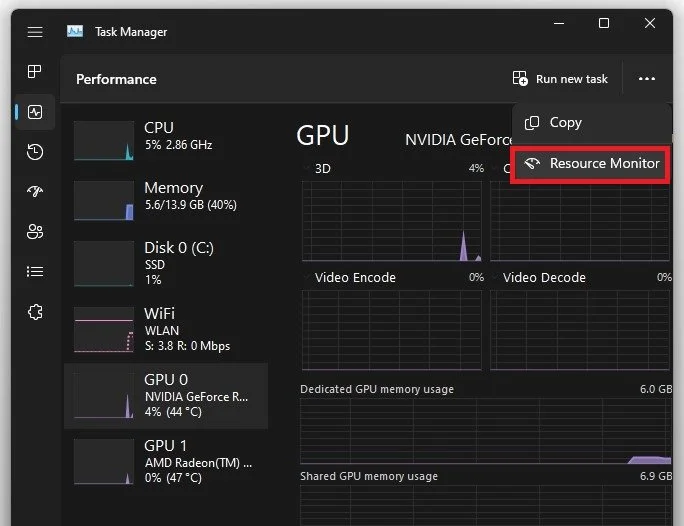Viewport: 684px width, 526px height.
Task: Click the Dedicated GPU memory usage graph
Action: pyautogui.click(x=486, y=431)
